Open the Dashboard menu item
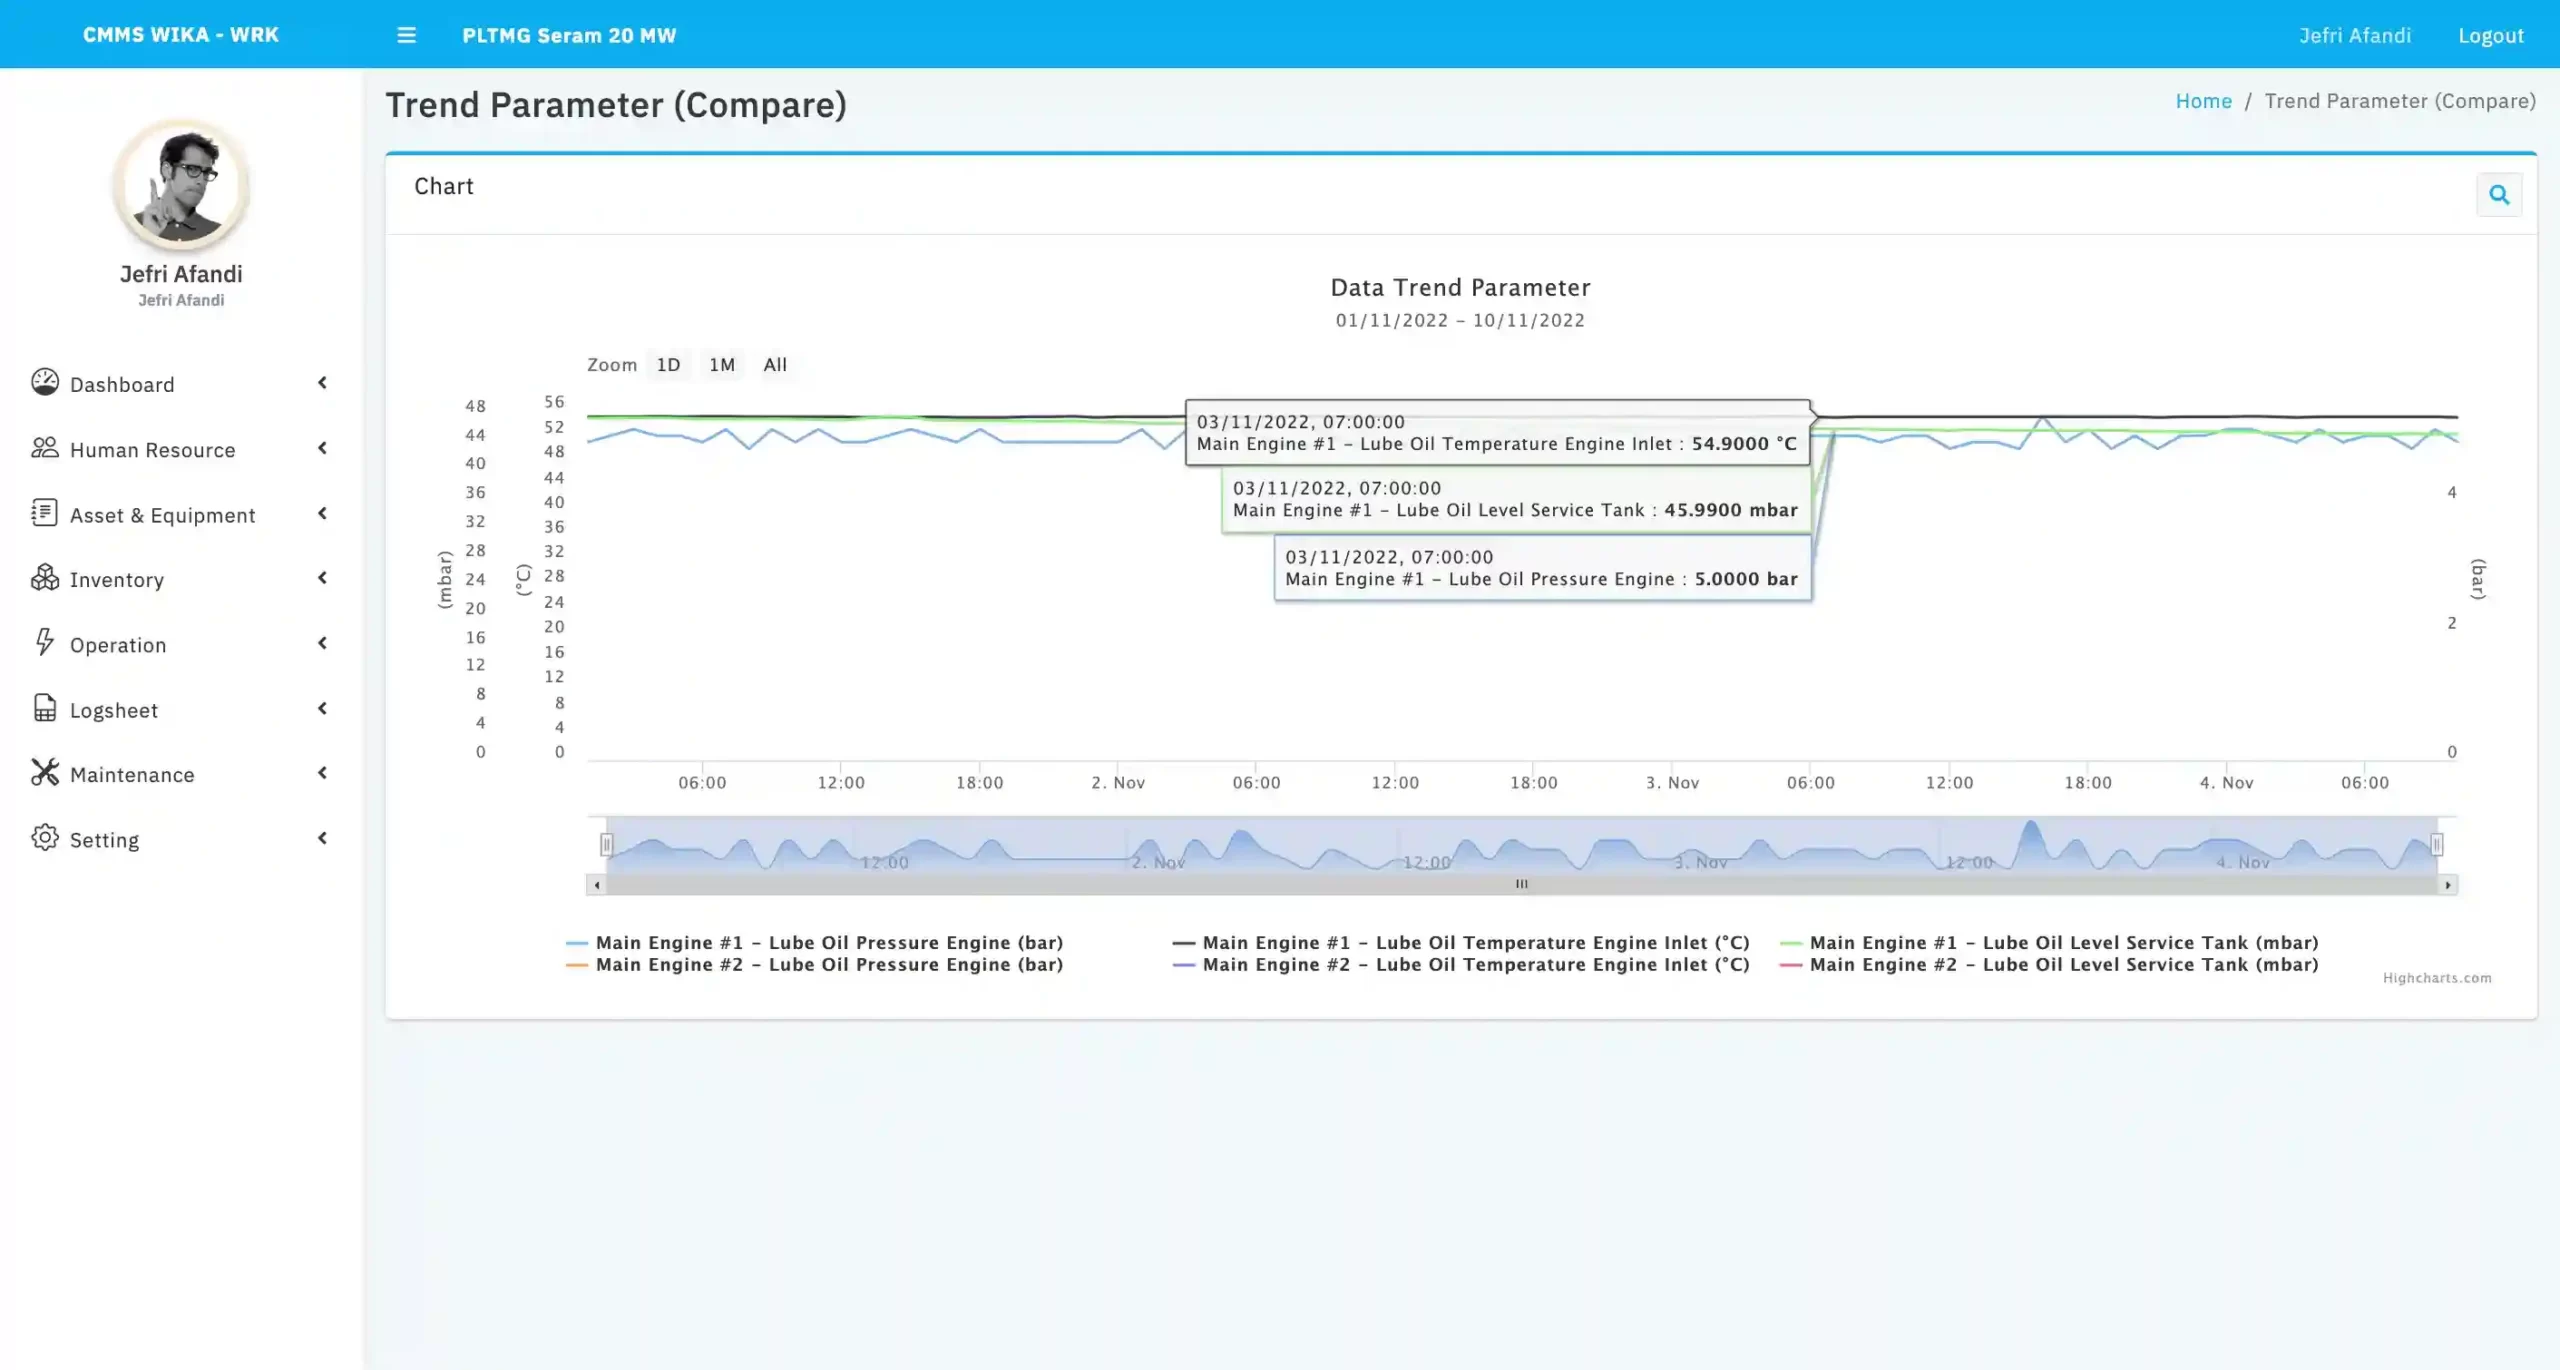Screen dimensions: 2560x1370 click(x=180, y=384)
